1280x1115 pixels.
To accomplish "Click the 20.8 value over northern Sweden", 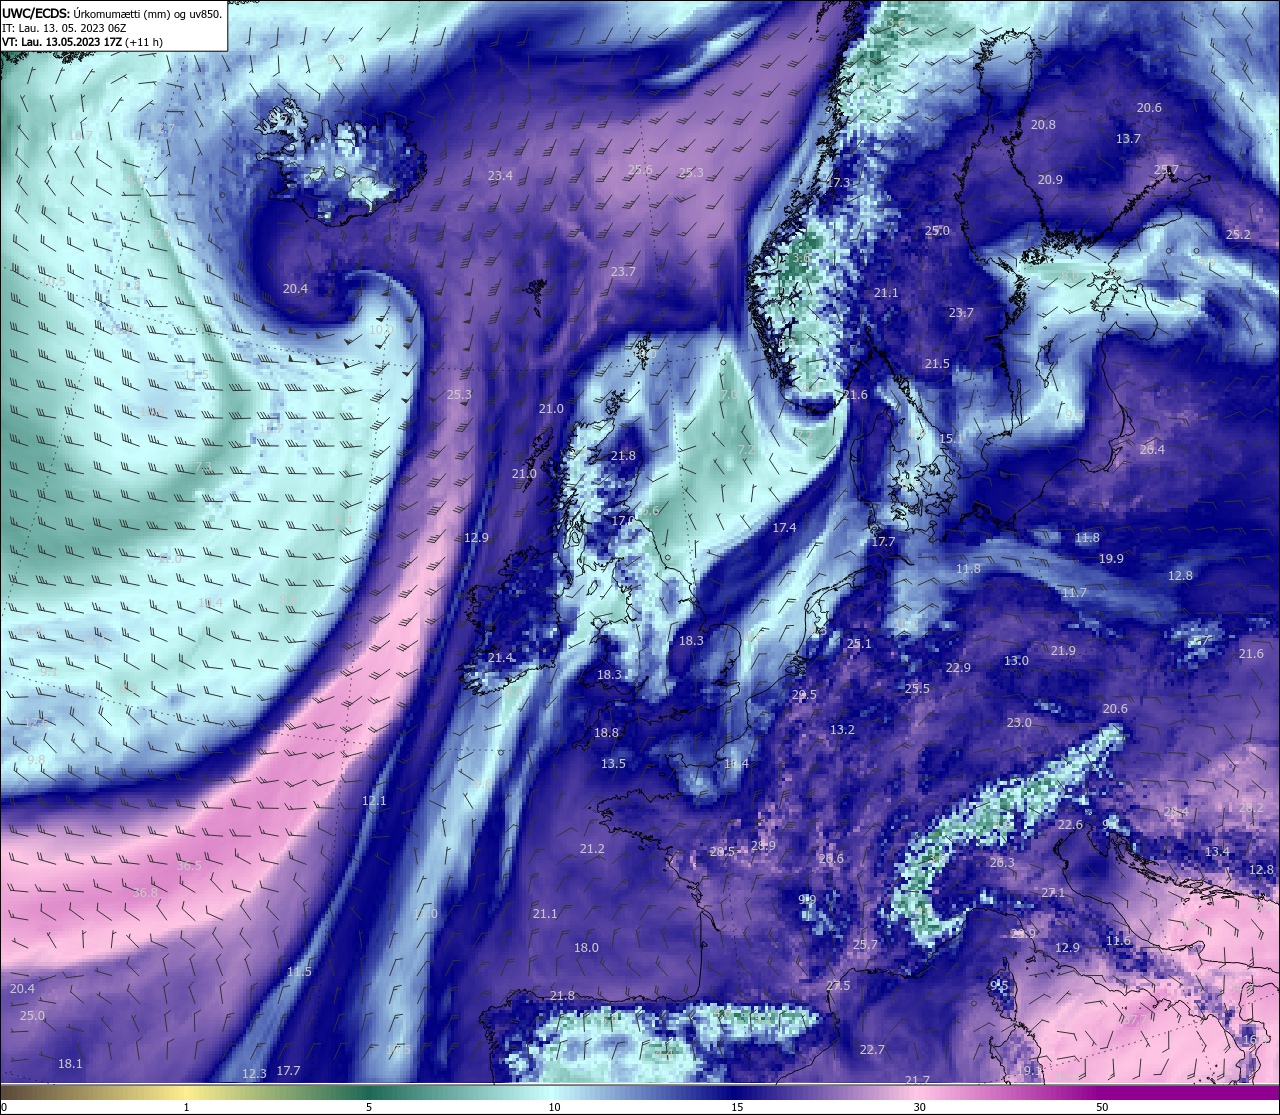I will (1043, 125).
